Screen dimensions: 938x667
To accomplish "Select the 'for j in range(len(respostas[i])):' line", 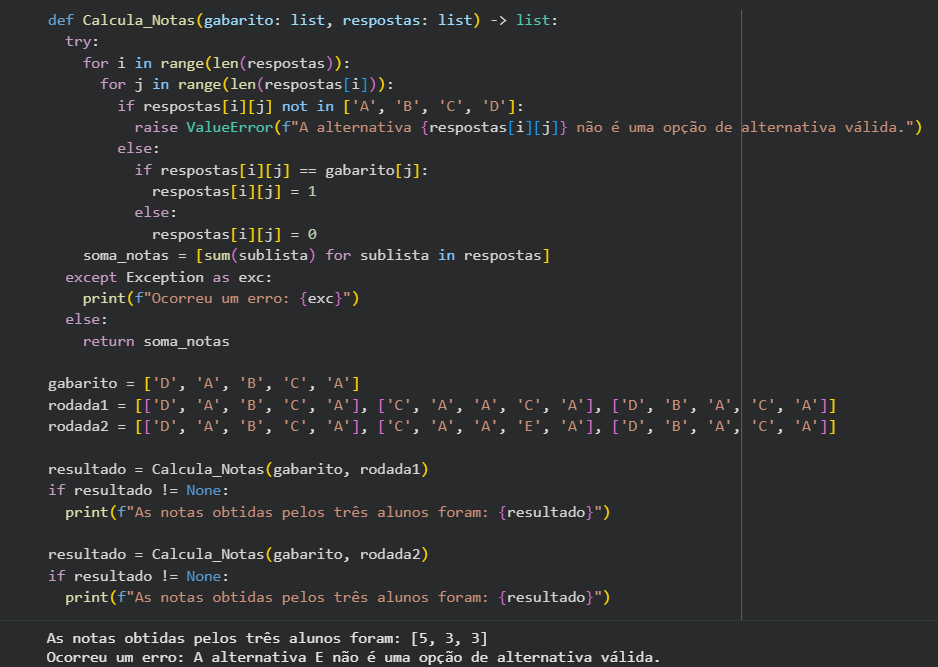I will pos(247,84).
